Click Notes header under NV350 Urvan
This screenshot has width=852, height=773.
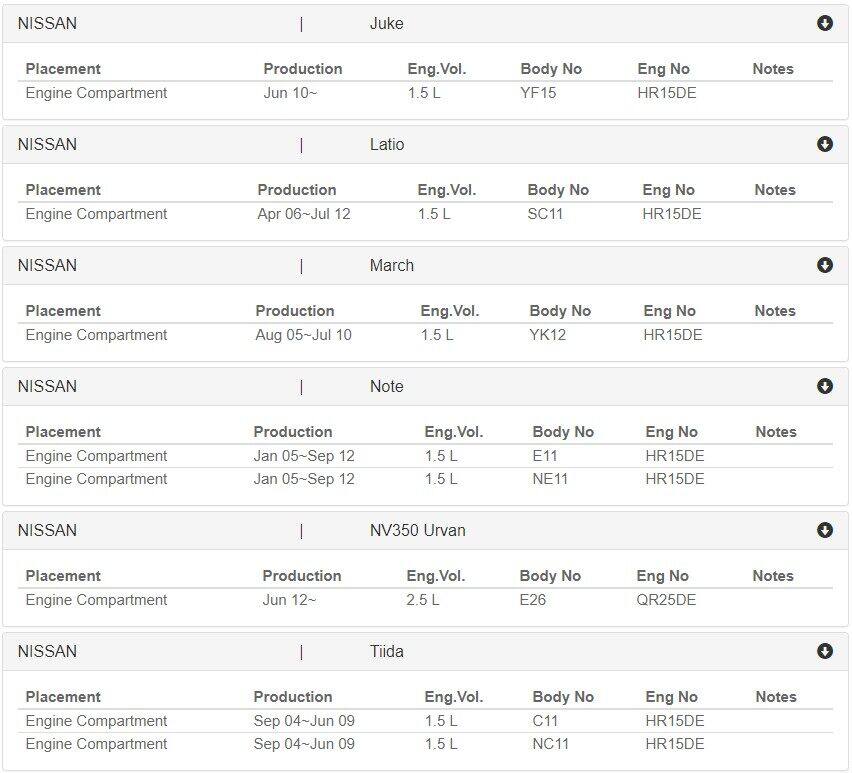coord(773,576)
